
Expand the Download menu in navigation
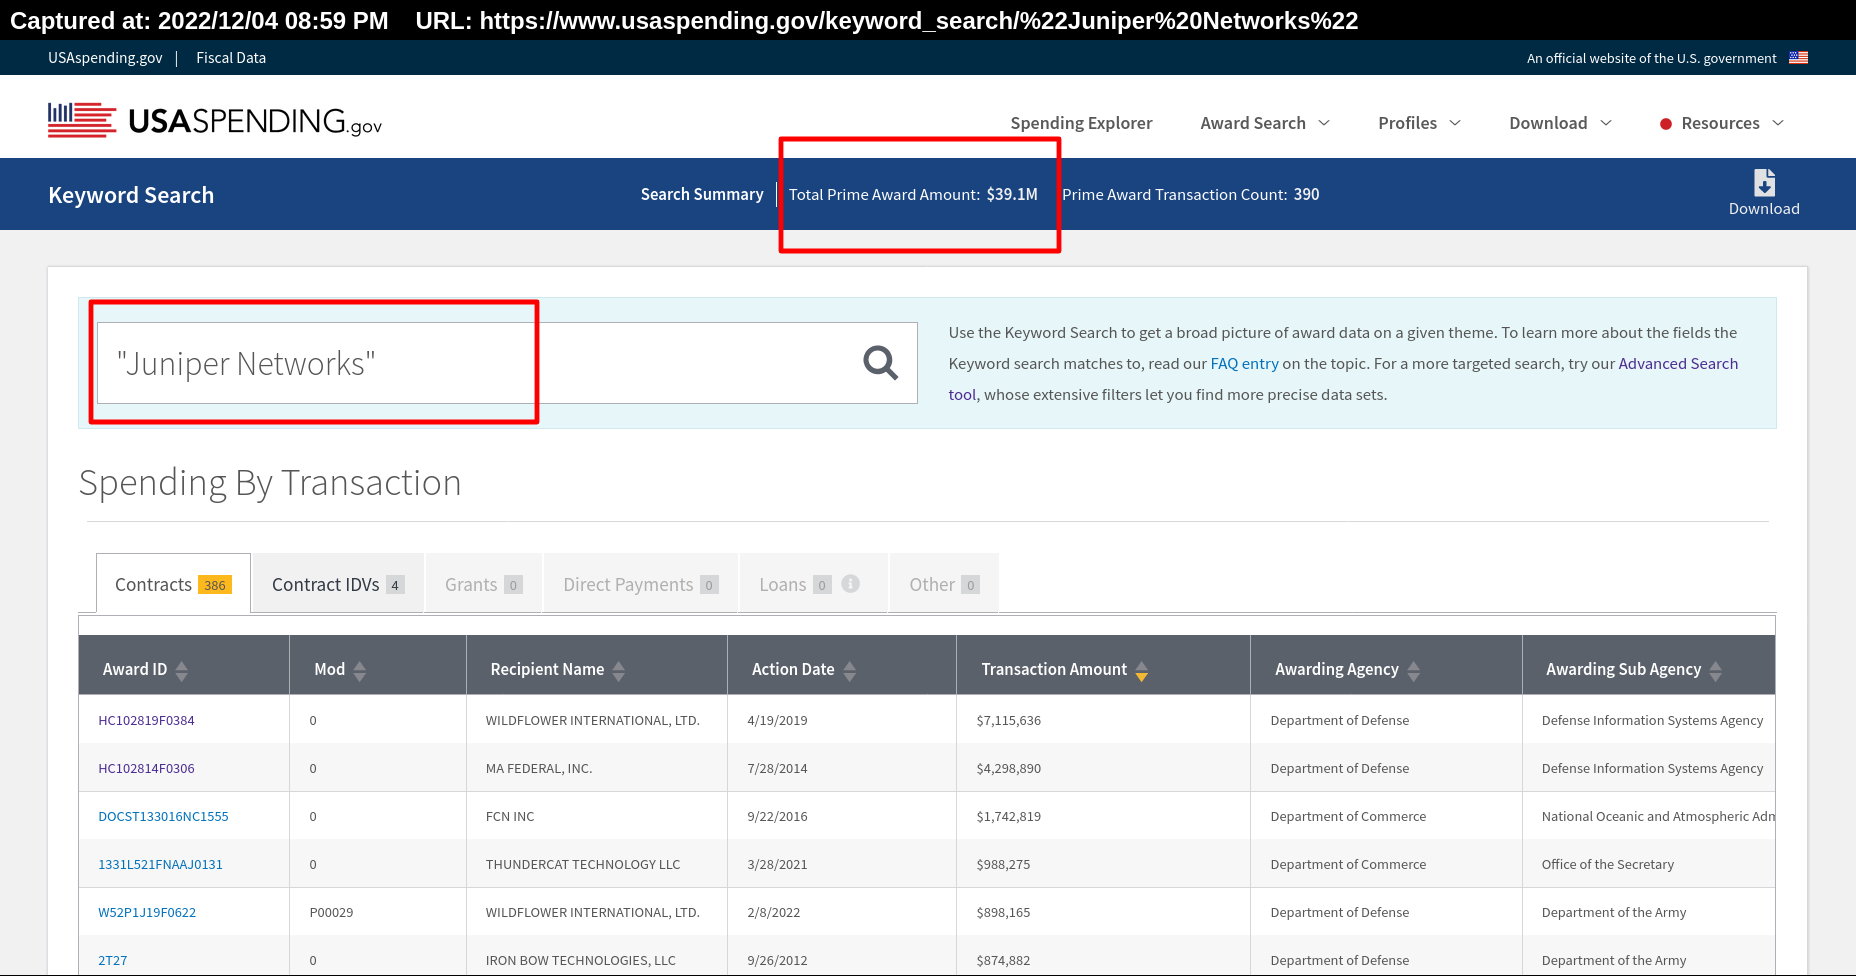1560,123
